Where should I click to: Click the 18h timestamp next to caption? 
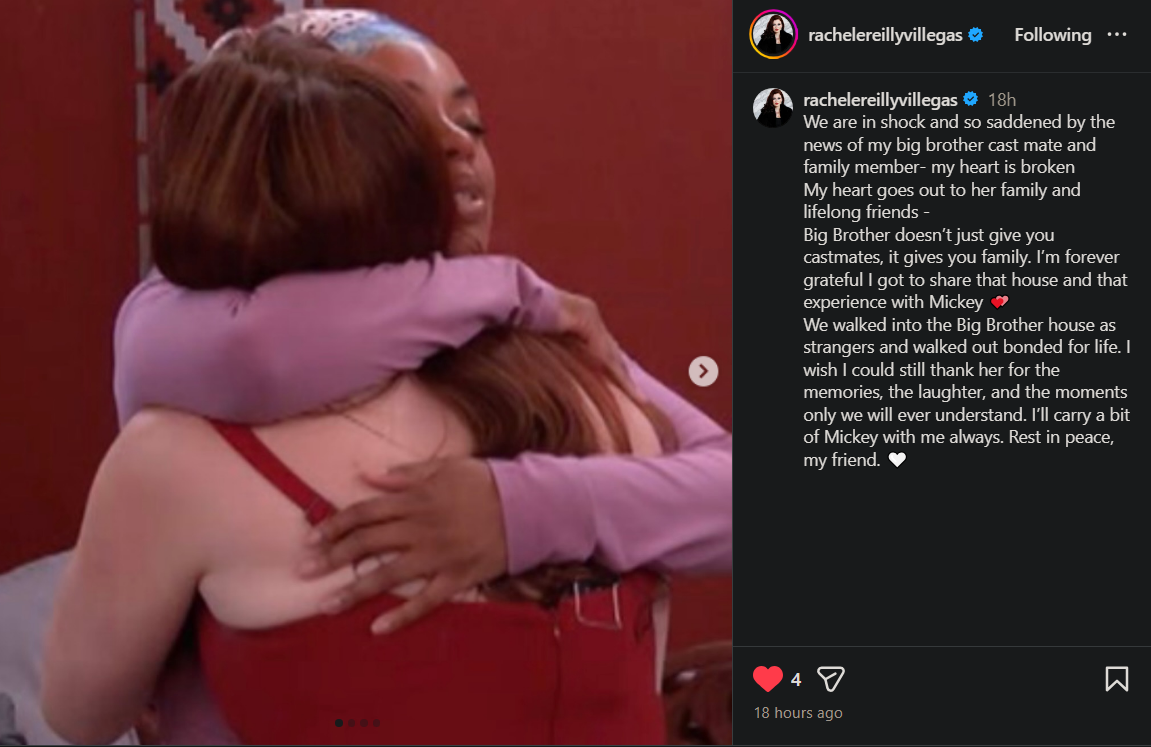point(1001,100)
